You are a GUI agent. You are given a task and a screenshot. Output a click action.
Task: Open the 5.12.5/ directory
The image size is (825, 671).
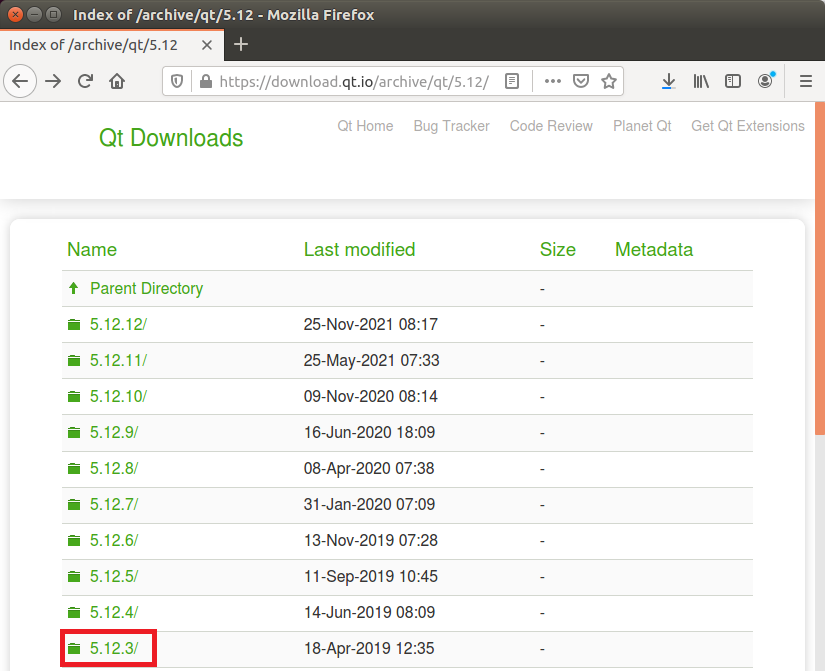click(x=114, y=576)
